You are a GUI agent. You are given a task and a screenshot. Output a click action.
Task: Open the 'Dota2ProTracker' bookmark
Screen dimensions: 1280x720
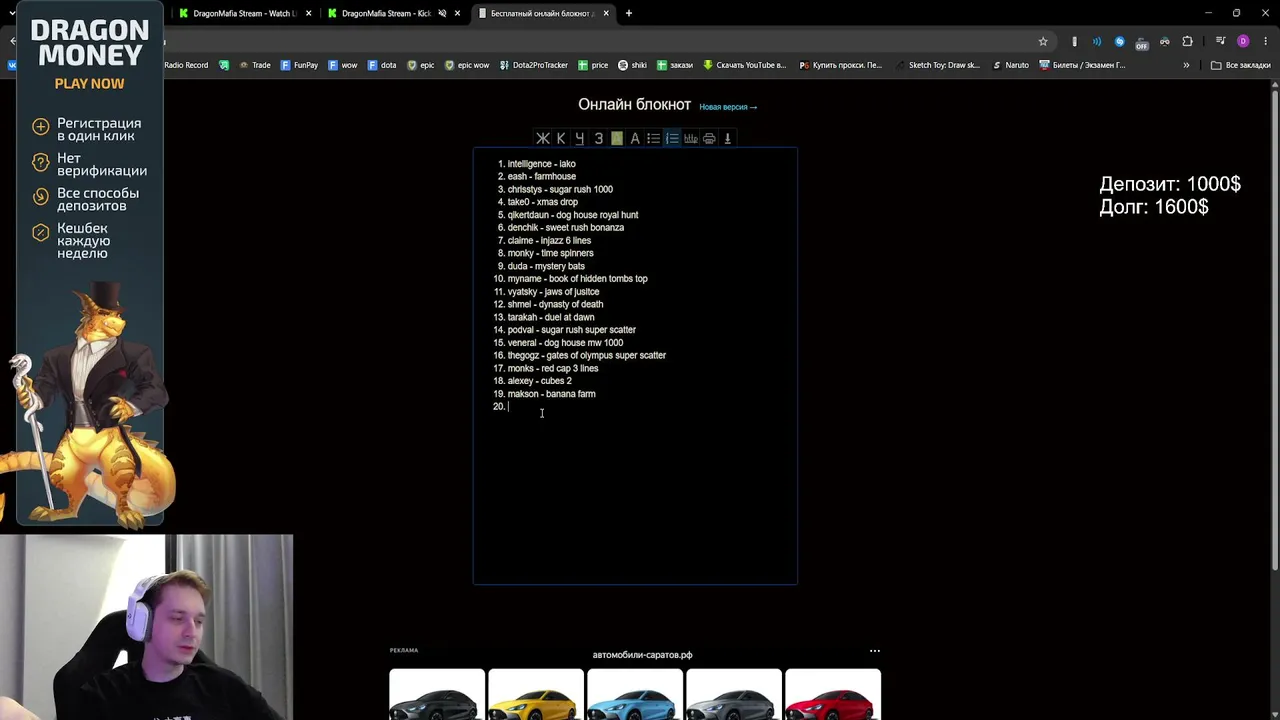[x=534, y=65]
